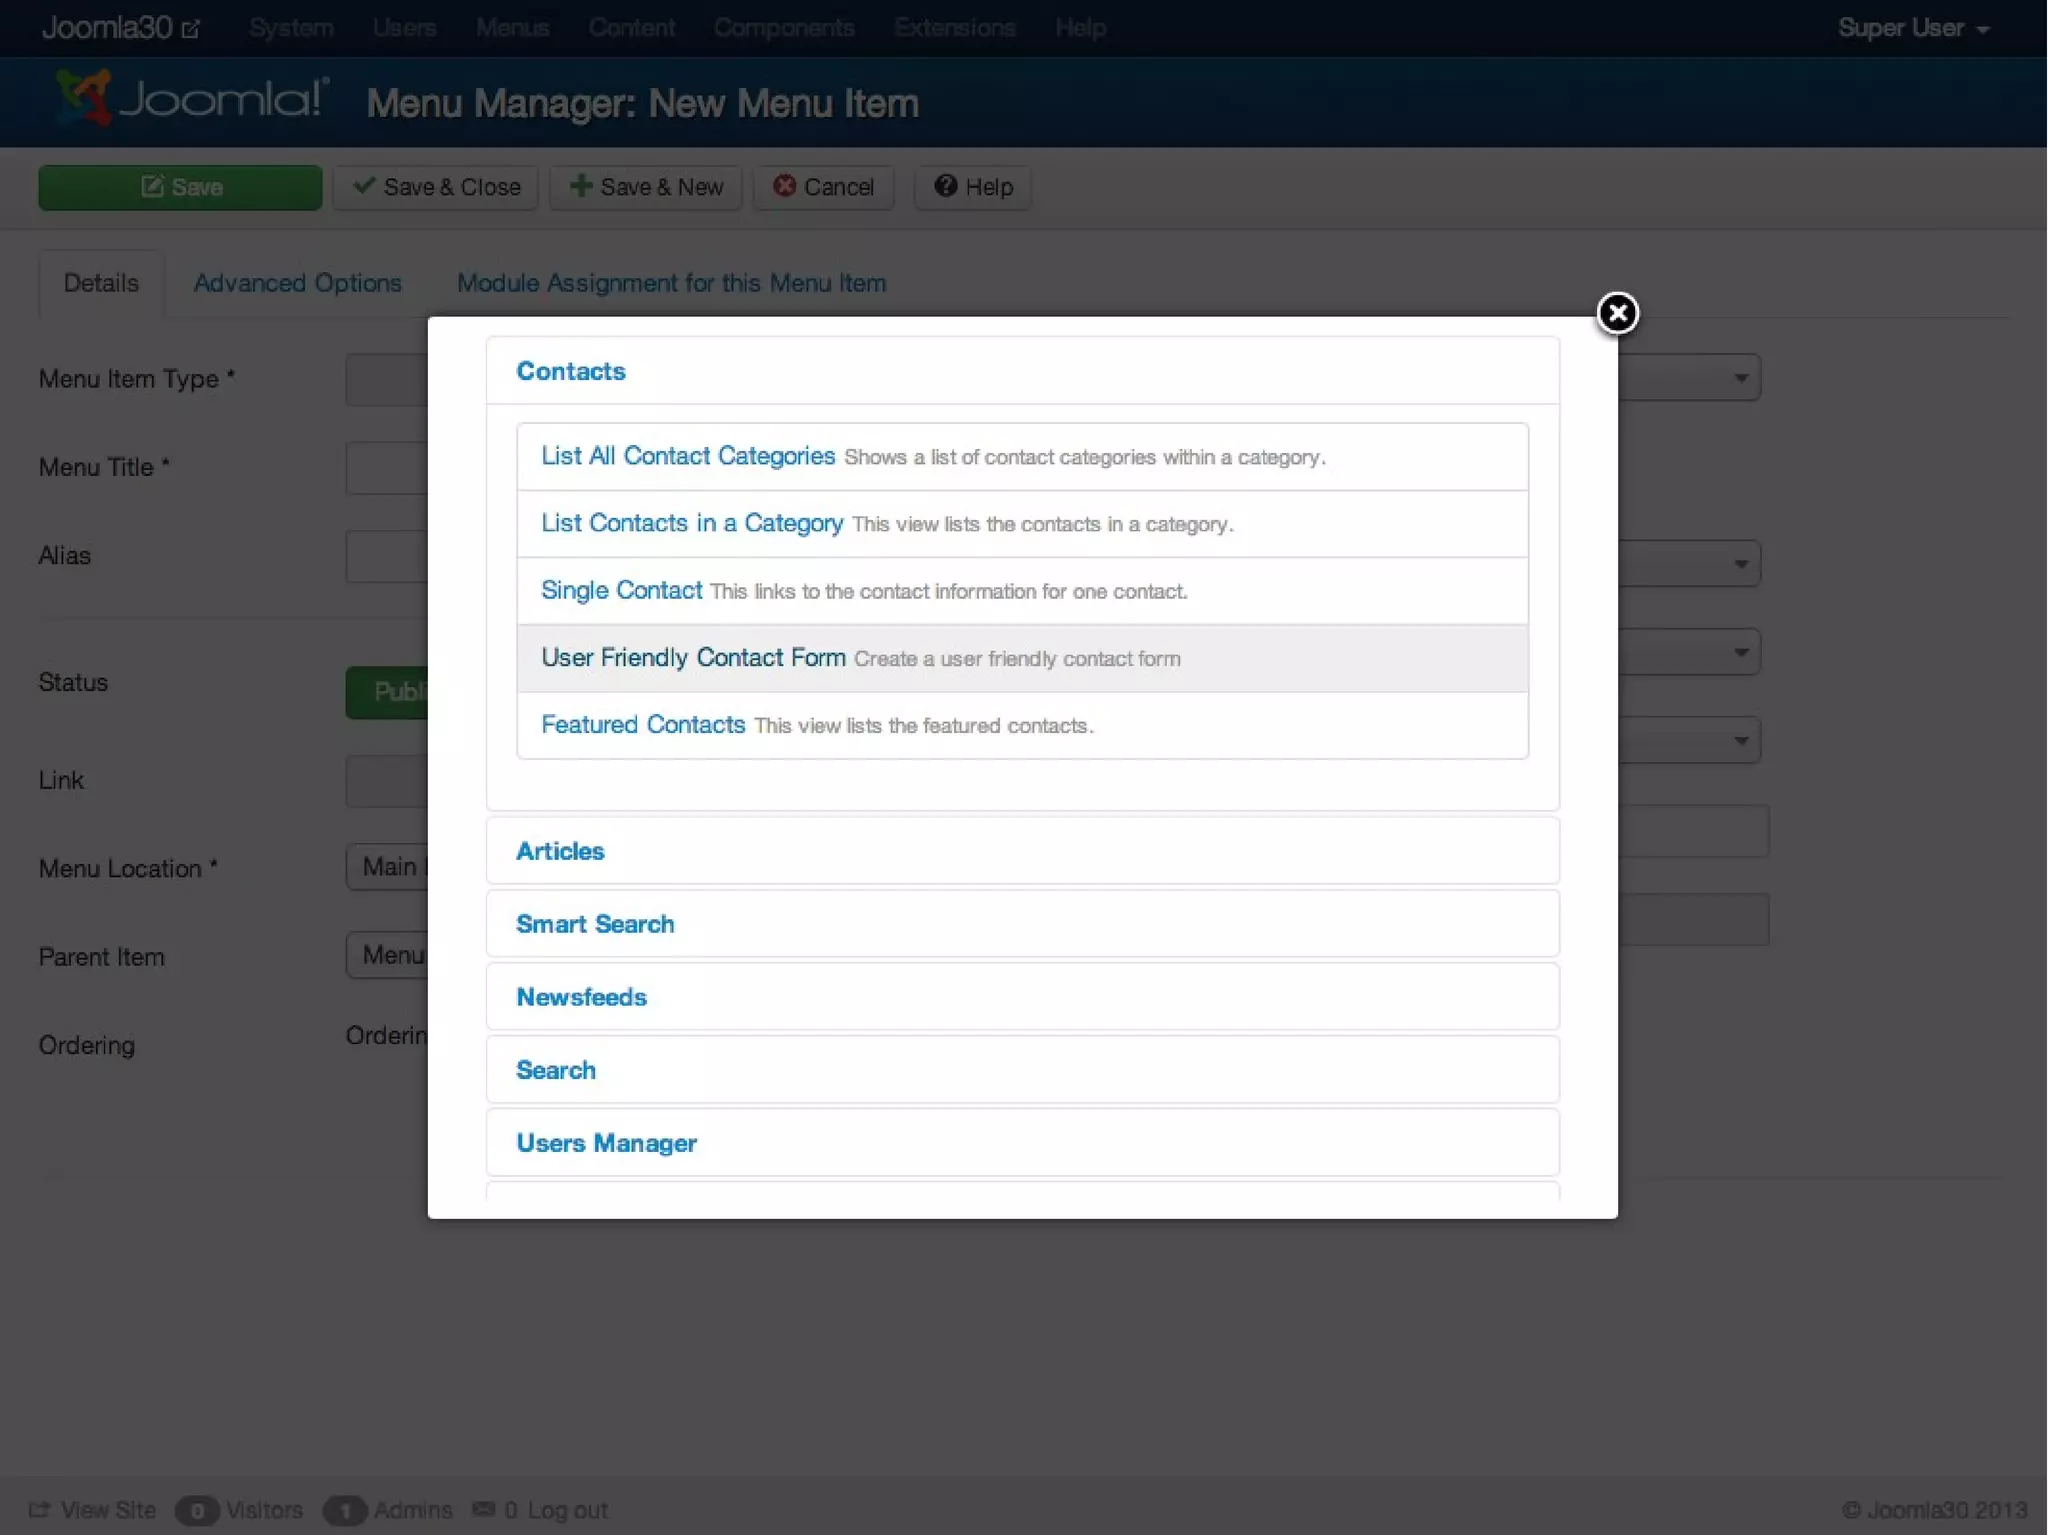Close the menu item type modal
Screen dimensions: 2048x1535
point(1617,313)
